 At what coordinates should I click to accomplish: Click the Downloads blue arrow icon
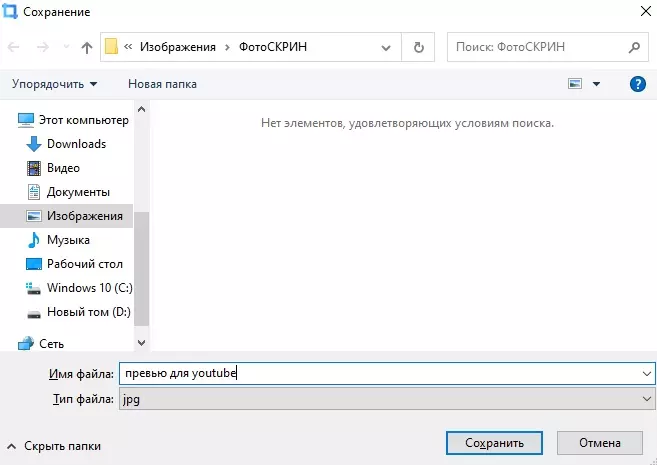point(34,144)
